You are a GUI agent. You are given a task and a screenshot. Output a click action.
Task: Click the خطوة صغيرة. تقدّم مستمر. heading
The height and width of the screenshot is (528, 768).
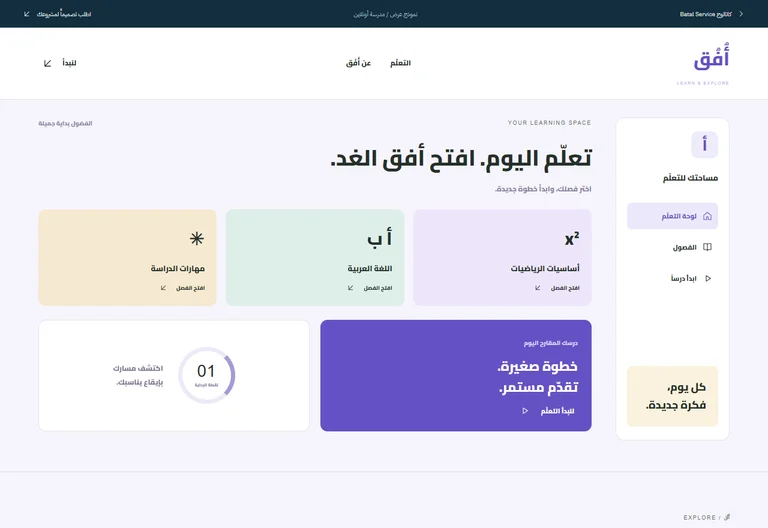pyautogui.click(x=537, y=377)
